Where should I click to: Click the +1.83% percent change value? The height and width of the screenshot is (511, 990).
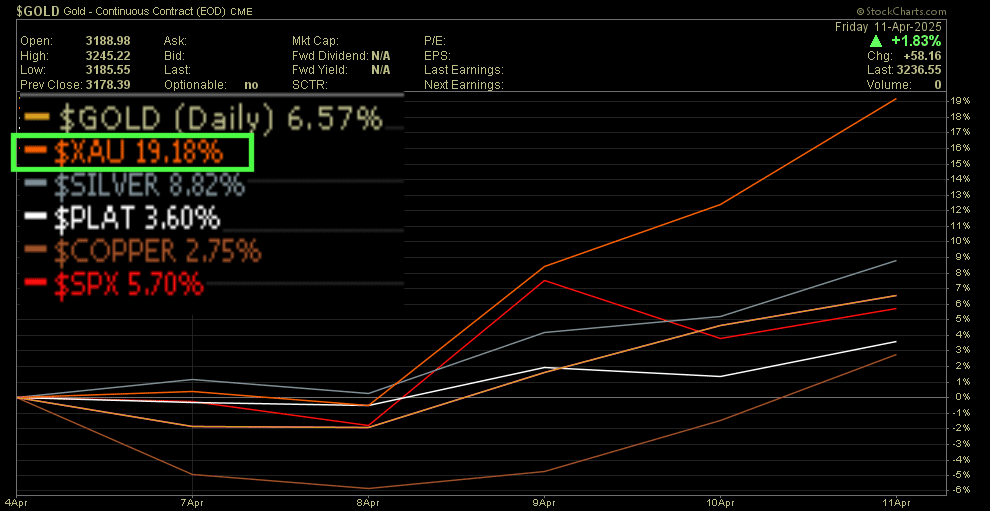914,41
